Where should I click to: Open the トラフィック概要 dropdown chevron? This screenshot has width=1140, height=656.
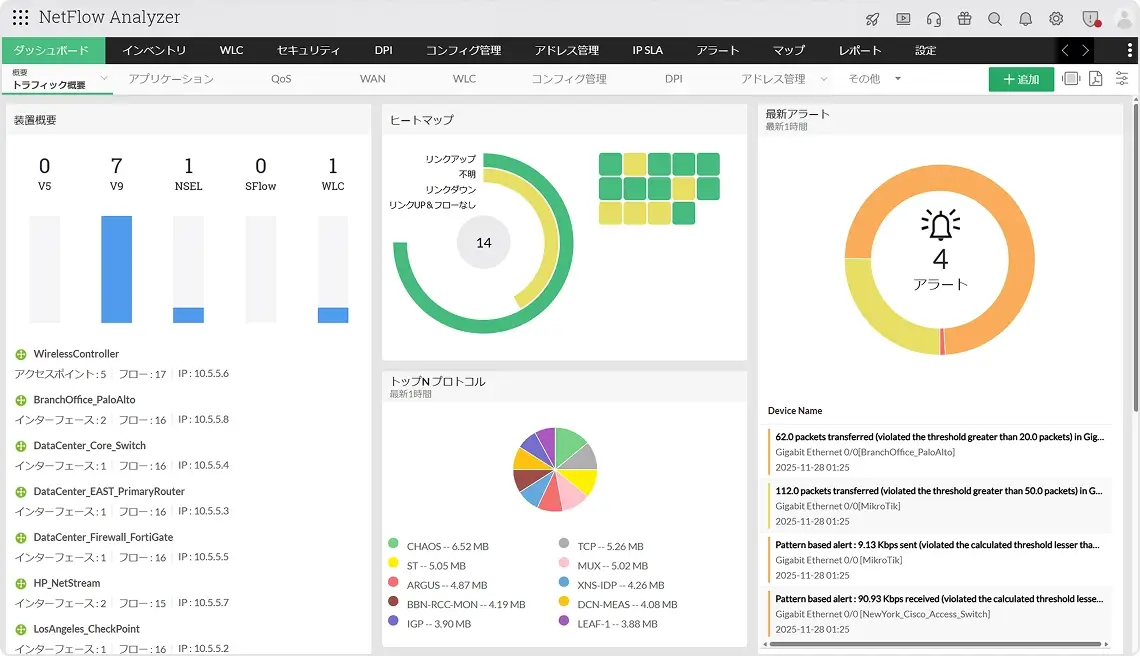(104, 78)
